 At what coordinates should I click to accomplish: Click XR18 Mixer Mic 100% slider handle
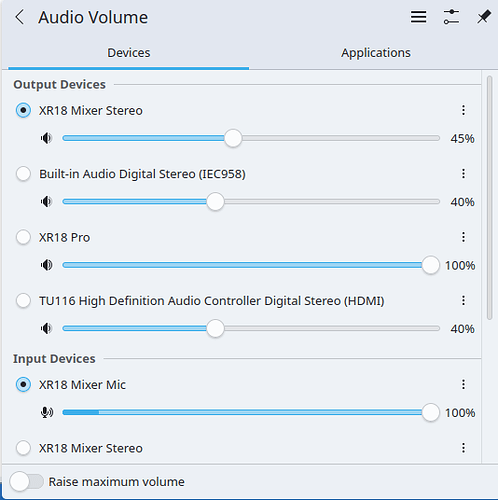click(430, 412)
